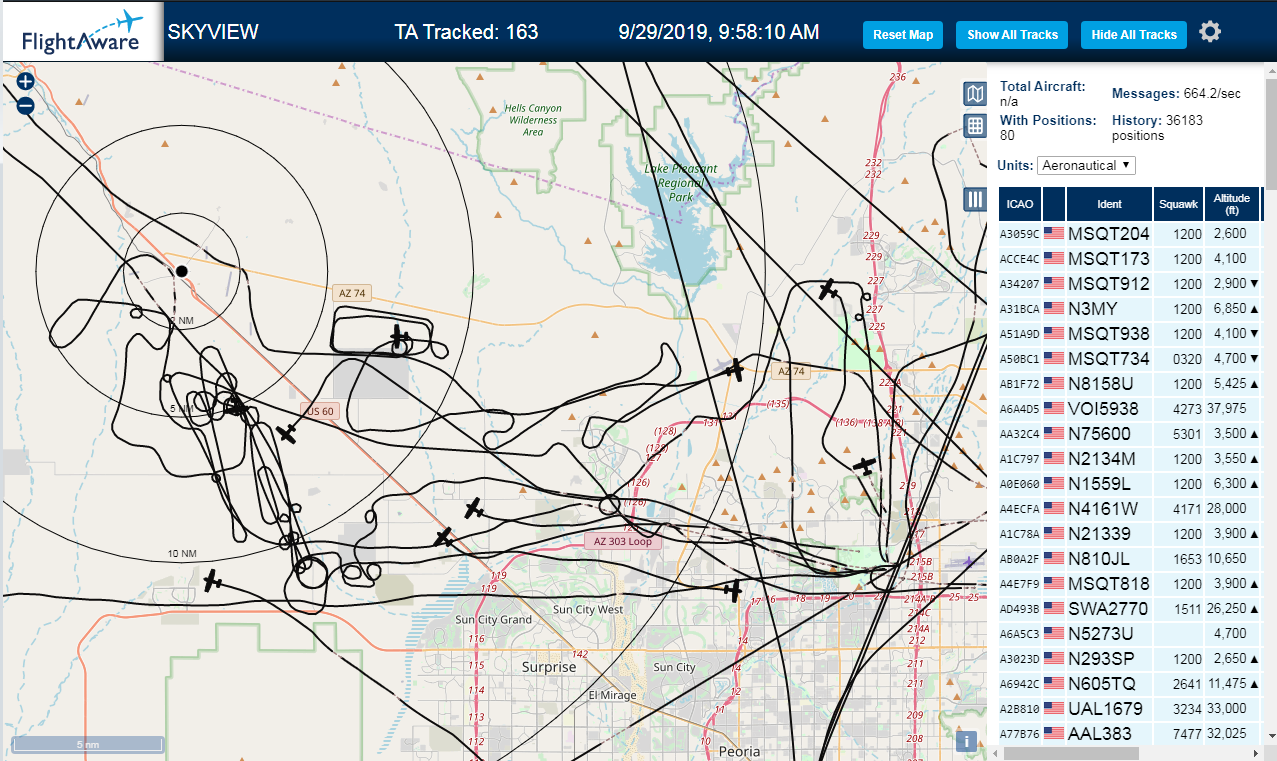Viewport: 1277px width, 761px height.
Task: Select aircraft N1559L
Action: (1130, 484)
